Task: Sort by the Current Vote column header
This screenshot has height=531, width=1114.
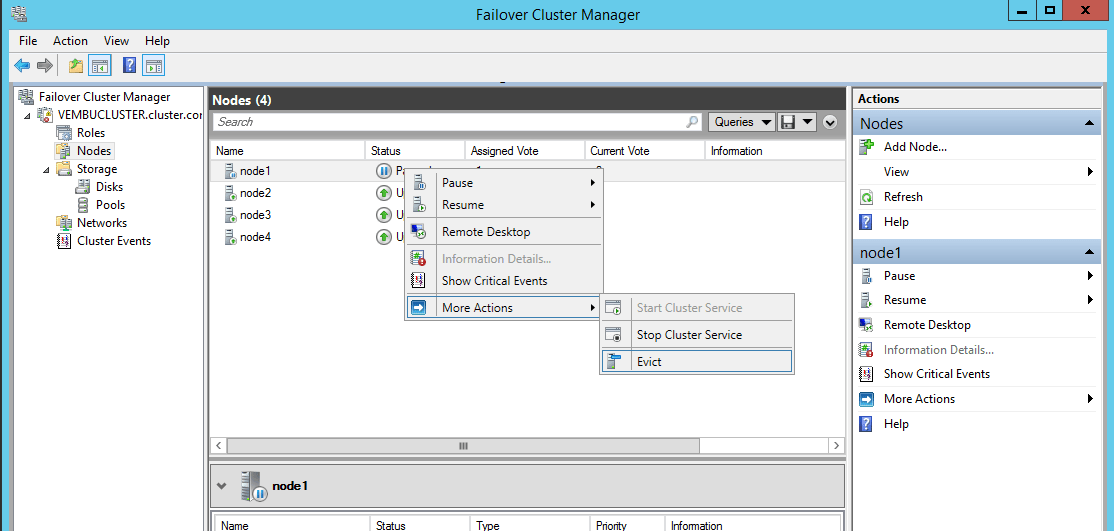Action: point(644,151)
